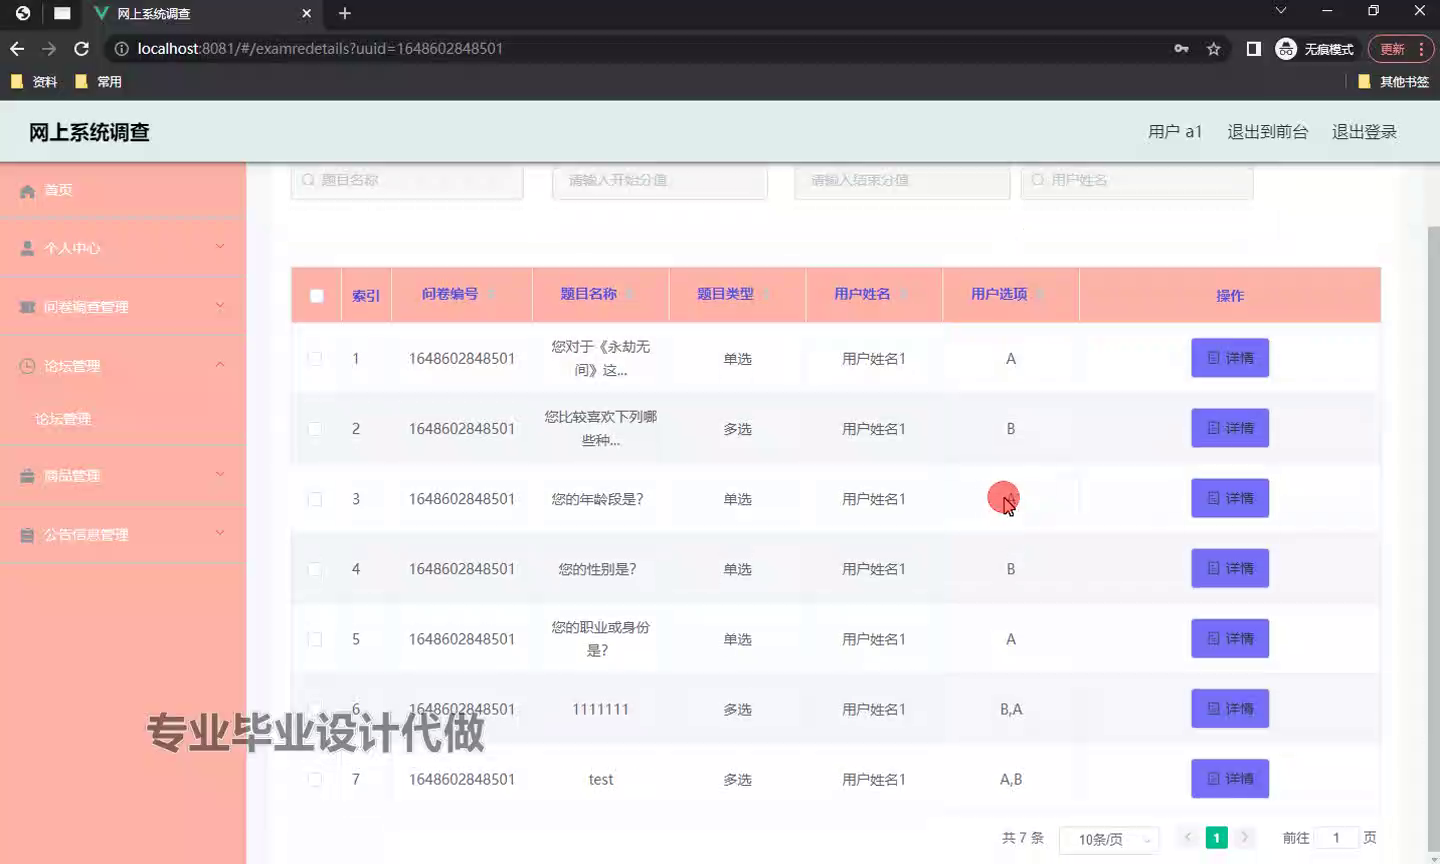Check the row 2 checkbox
The image size is (1440, 864).
(315, 428)
